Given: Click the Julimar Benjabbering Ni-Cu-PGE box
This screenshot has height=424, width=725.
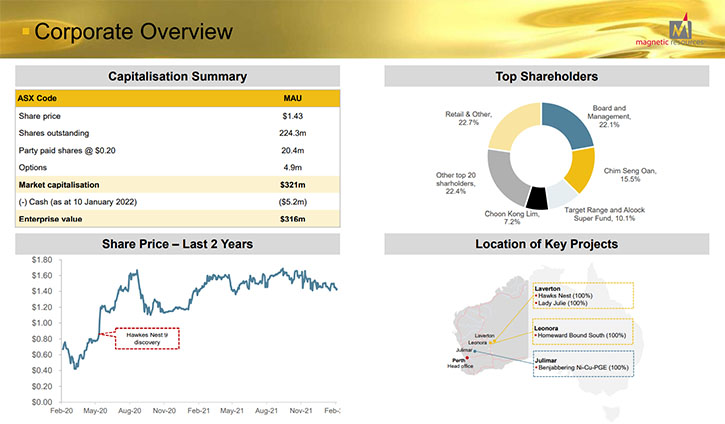Looking at the screenshot, I should click(x=583, y=364).
